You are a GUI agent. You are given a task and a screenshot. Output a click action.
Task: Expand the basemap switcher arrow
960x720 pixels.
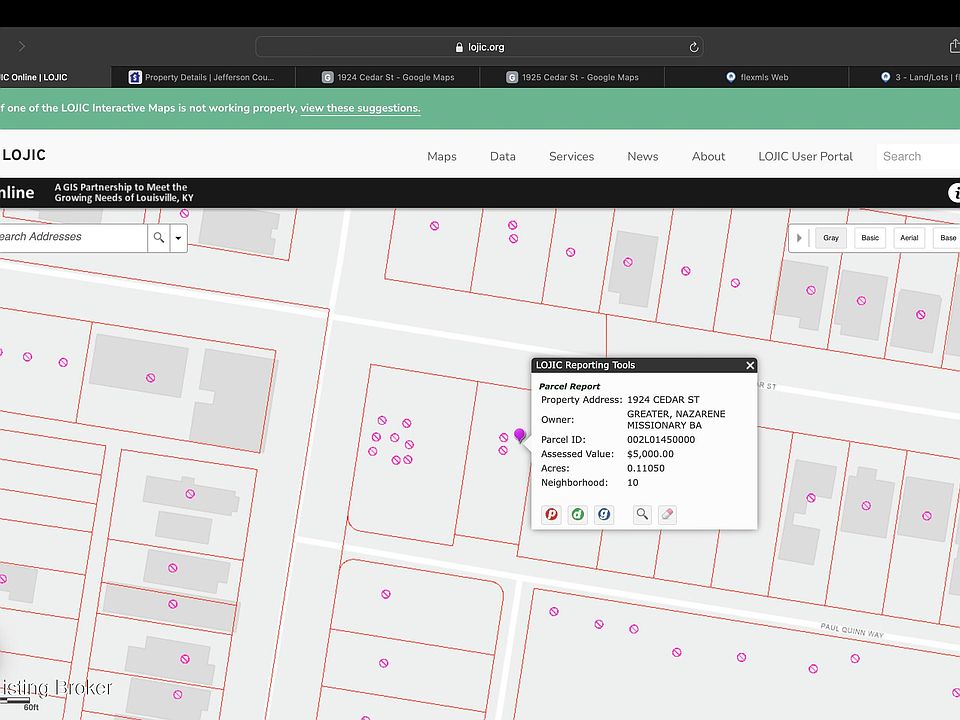point(799,238)
